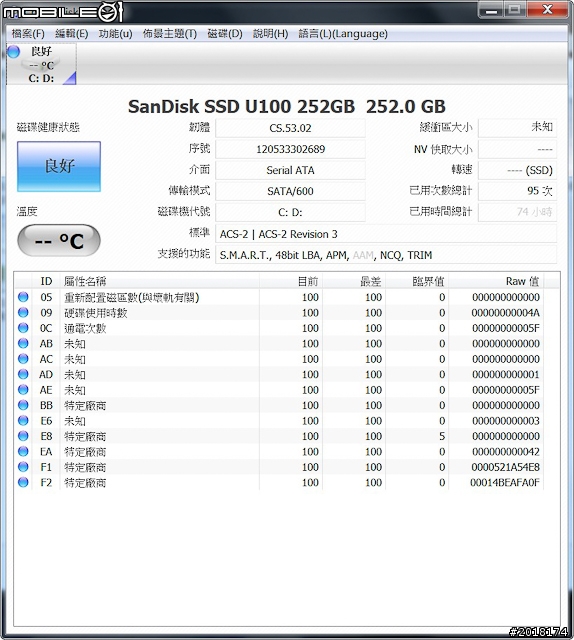The height and width of the screenshot is (640, 574).
Task: Minimize the window
Action: point(491,10)
